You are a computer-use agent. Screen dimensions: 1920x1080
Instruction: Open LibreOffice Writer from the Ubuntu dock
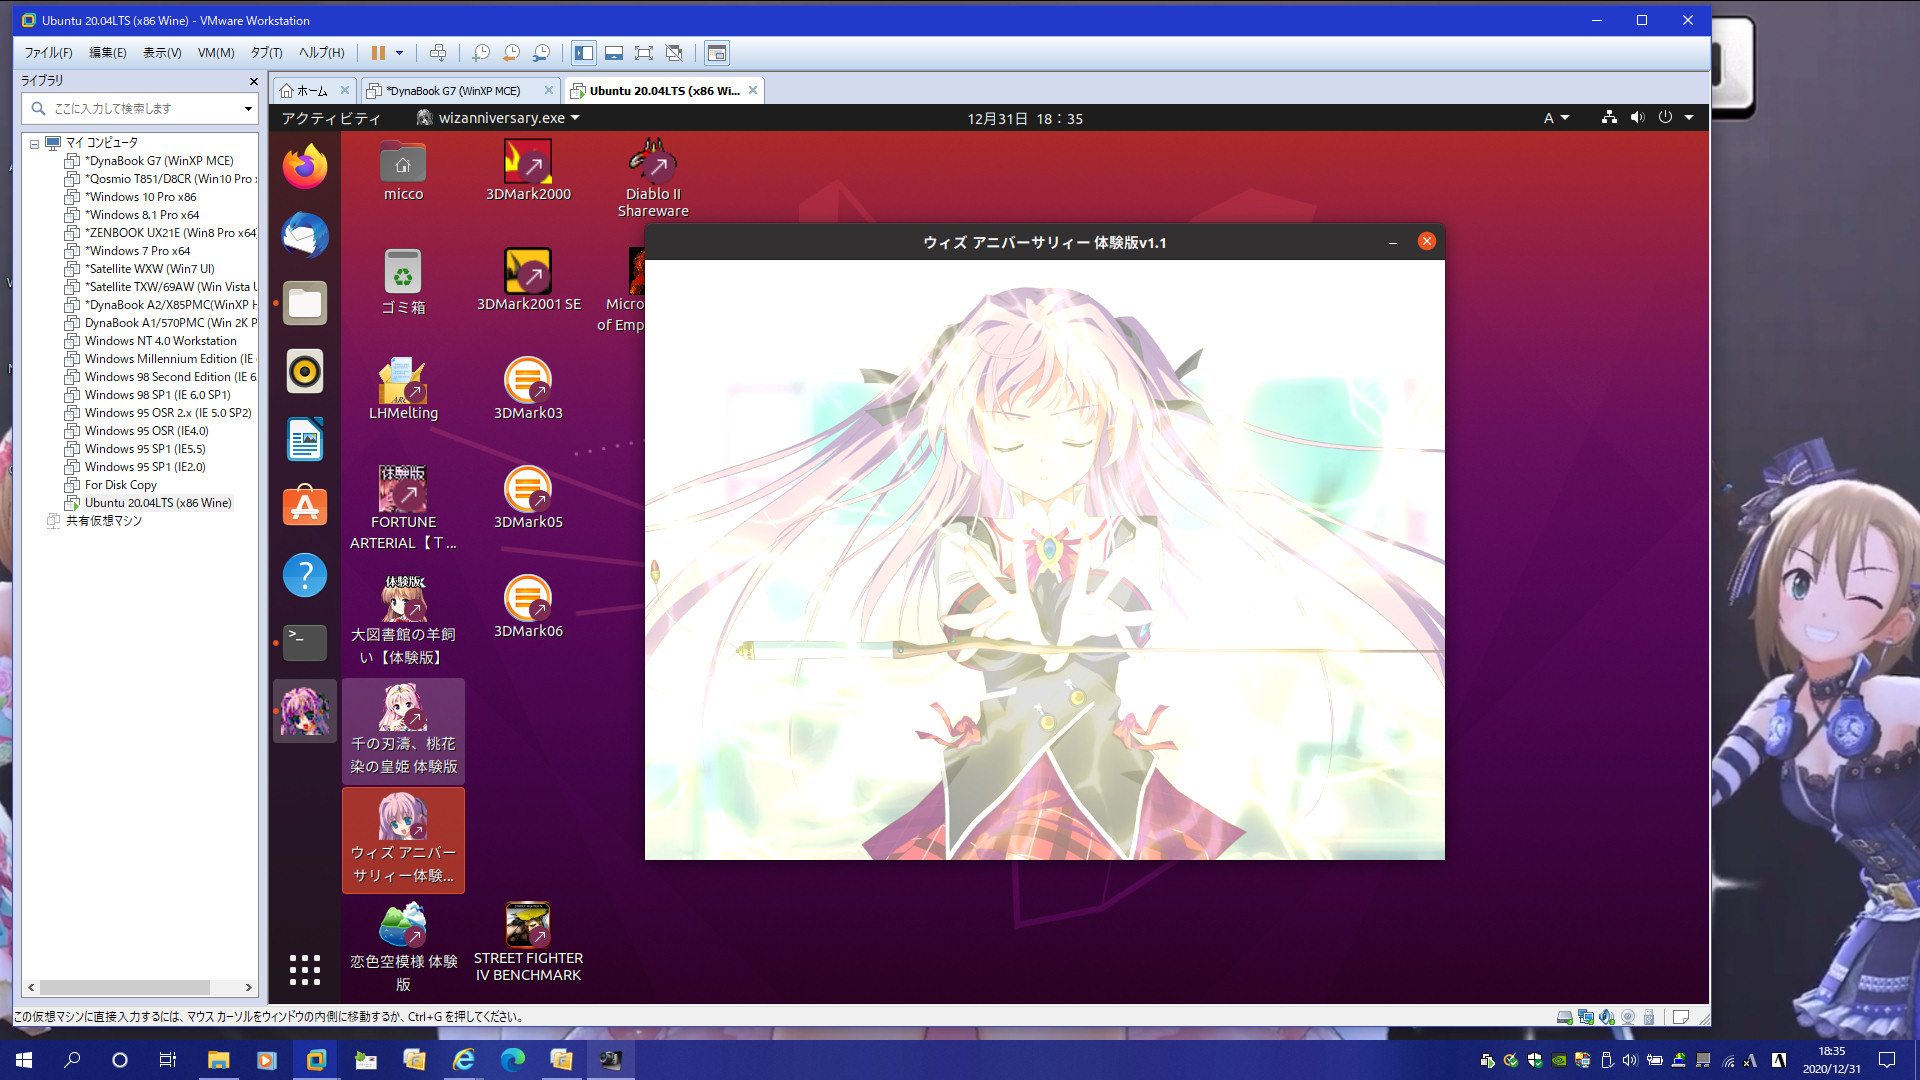305,439
